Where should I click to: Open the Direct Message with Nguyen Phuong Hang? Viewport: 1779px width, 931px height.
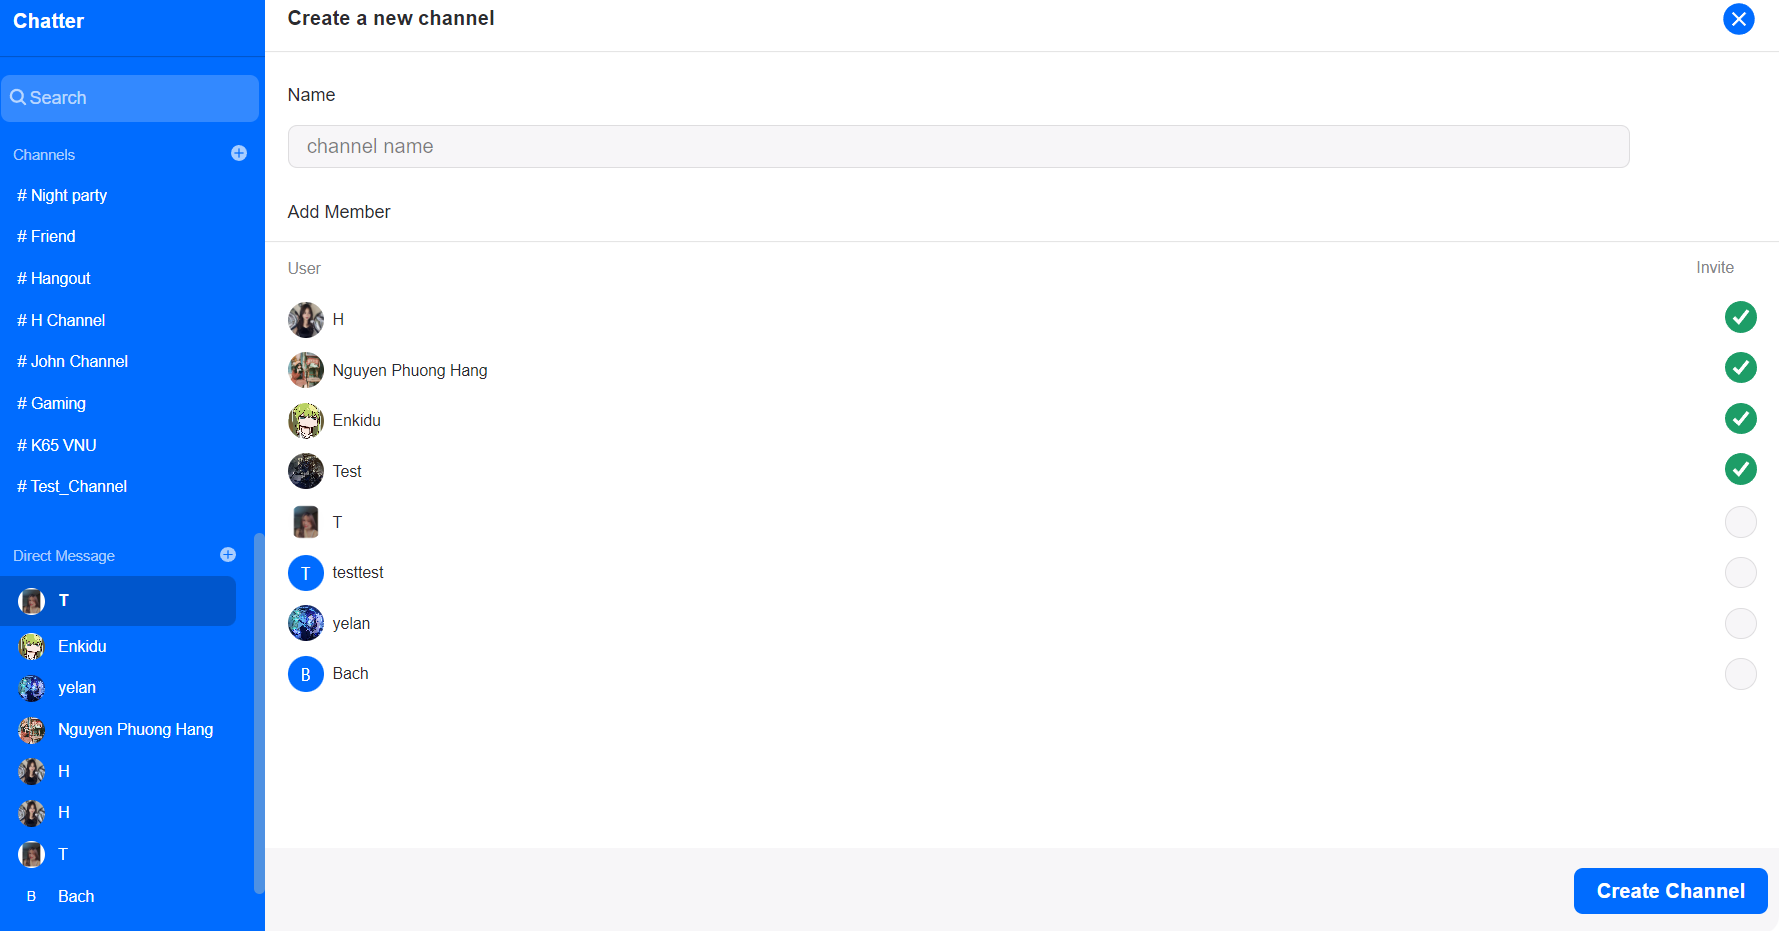(135, 729)
